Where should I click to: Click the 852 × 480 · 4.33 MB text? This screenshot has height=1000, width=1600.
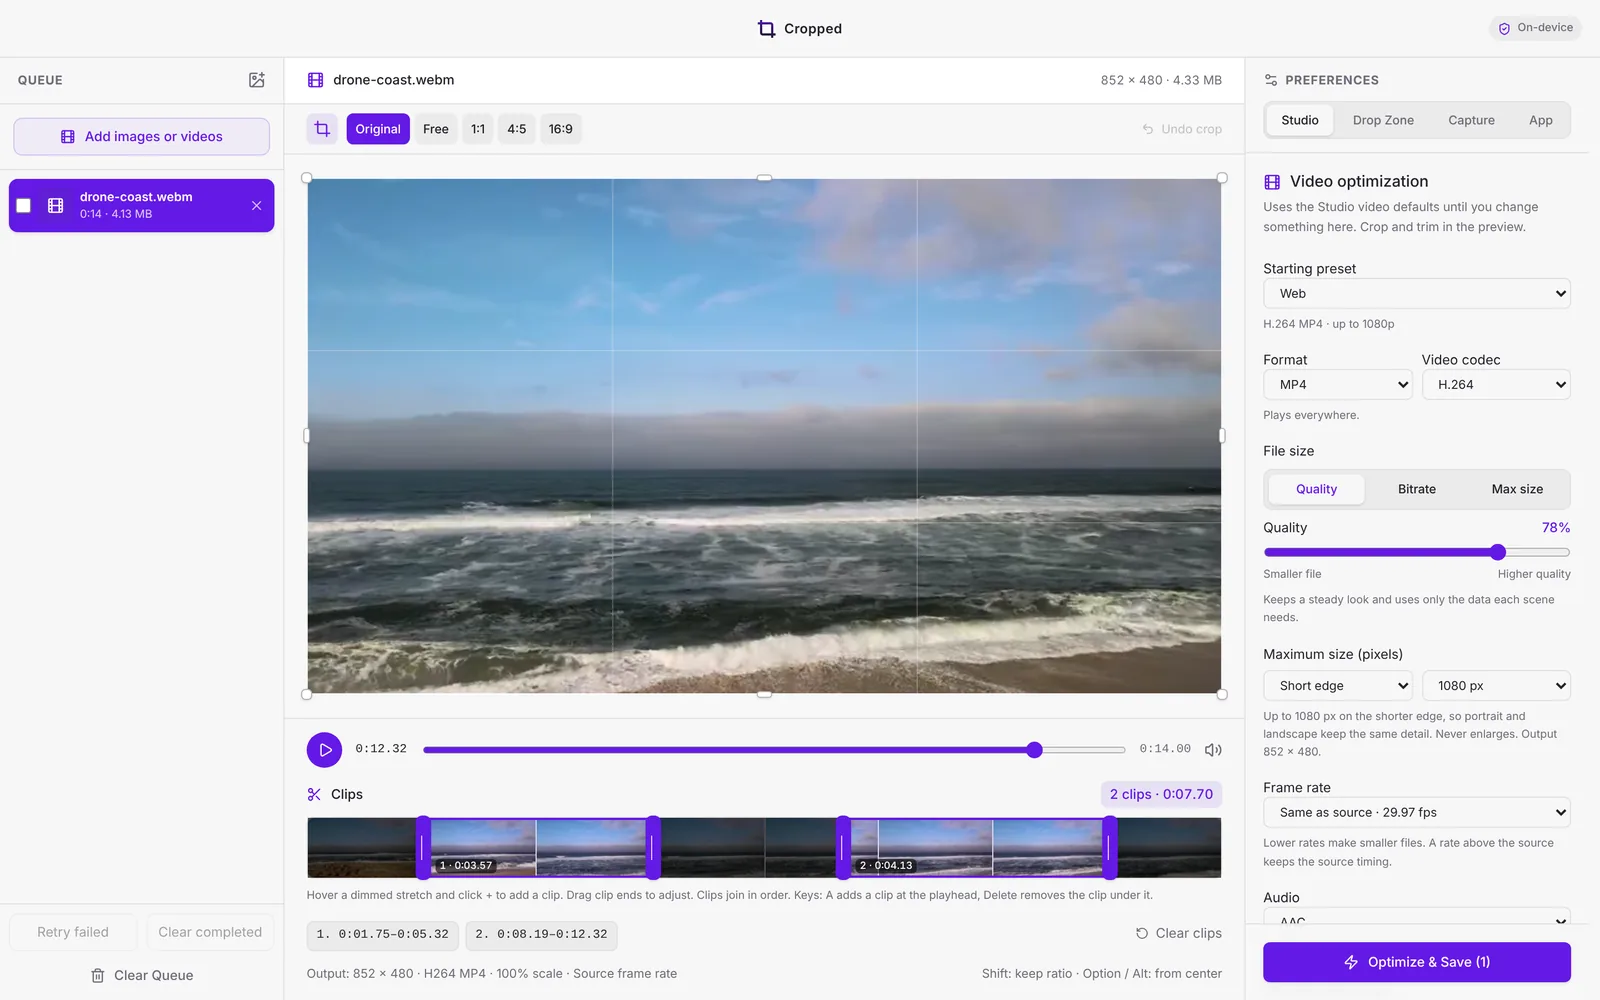[x=1161, y=80]
